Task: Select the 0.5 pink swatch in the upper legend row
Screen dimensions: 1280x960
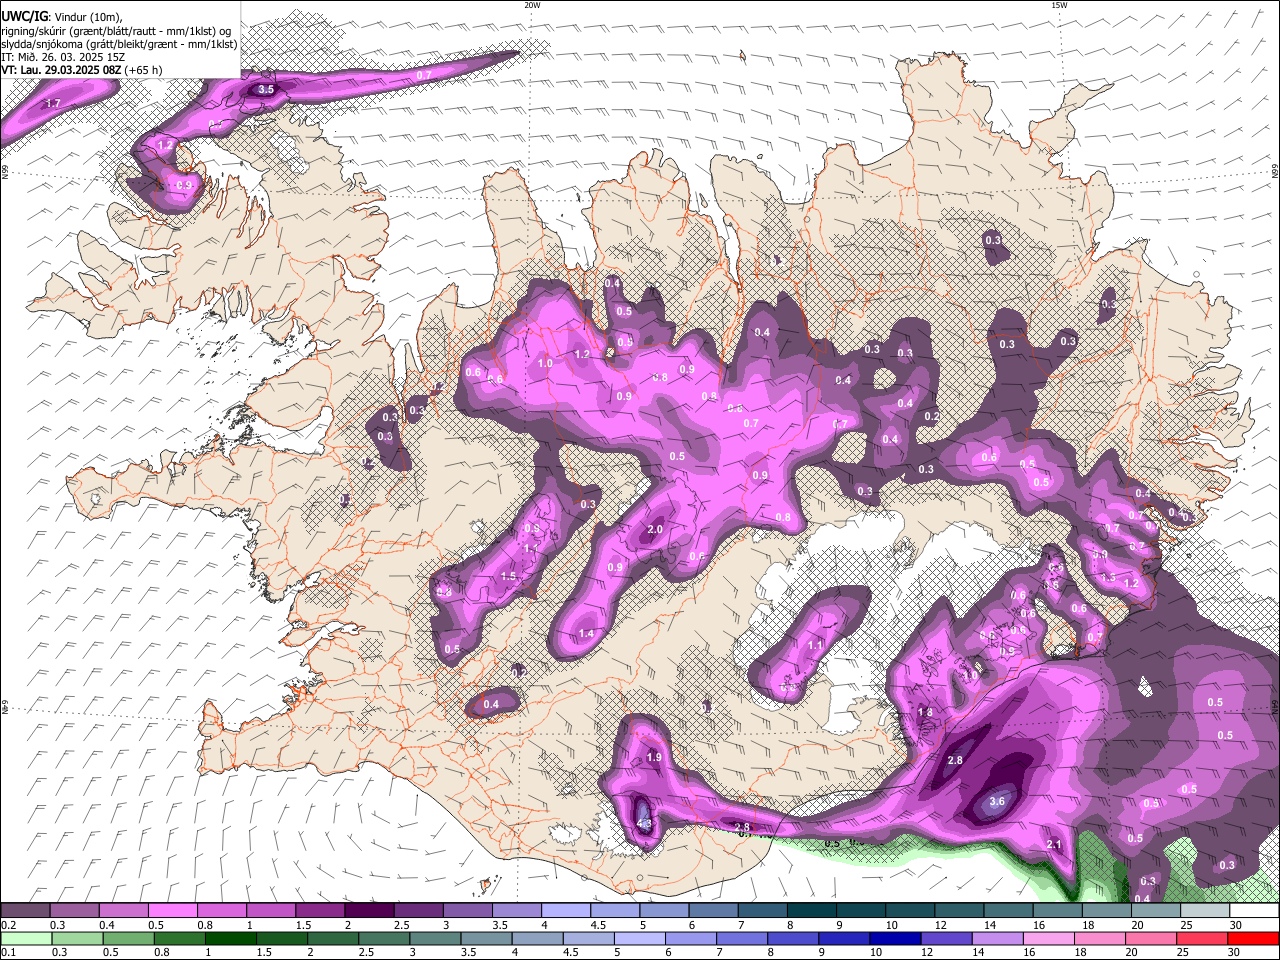Action: point(172,911)
